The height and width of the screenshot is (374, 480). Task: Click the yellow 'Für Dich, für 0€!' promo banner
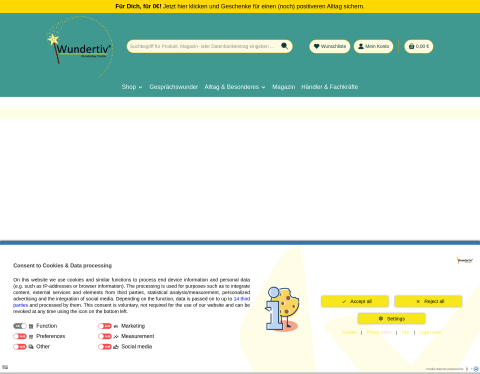point(240,6)
